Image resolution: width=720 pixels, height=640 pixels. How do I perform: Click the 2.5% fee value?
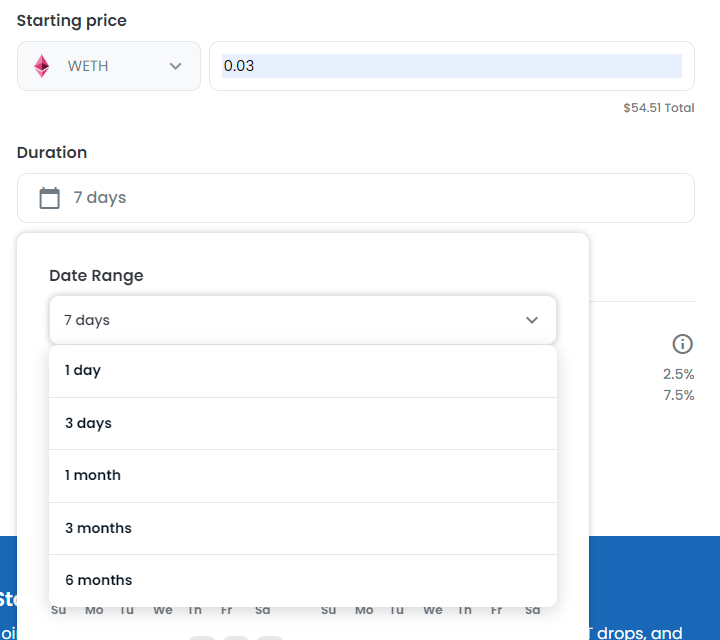pyautogui.click(x=679, y=374)
